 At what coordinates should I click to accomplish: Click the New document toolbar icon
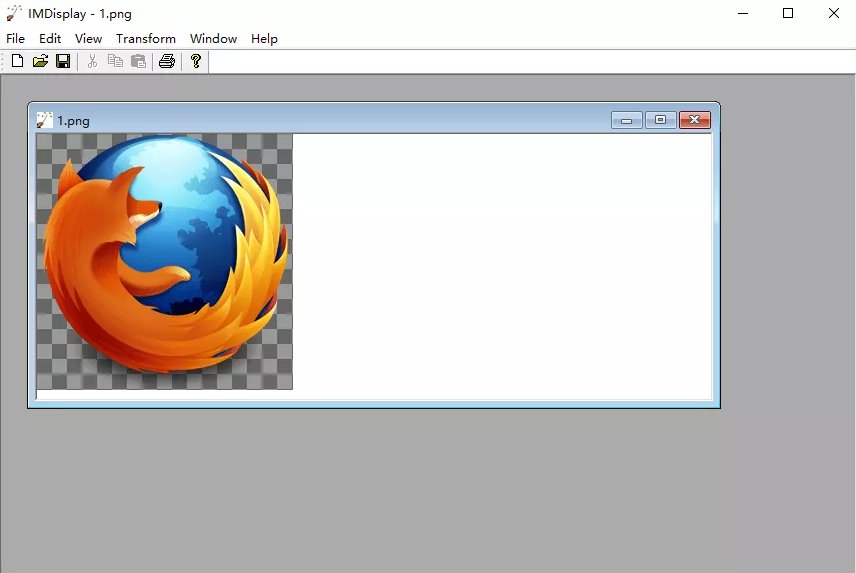point(17,61)
